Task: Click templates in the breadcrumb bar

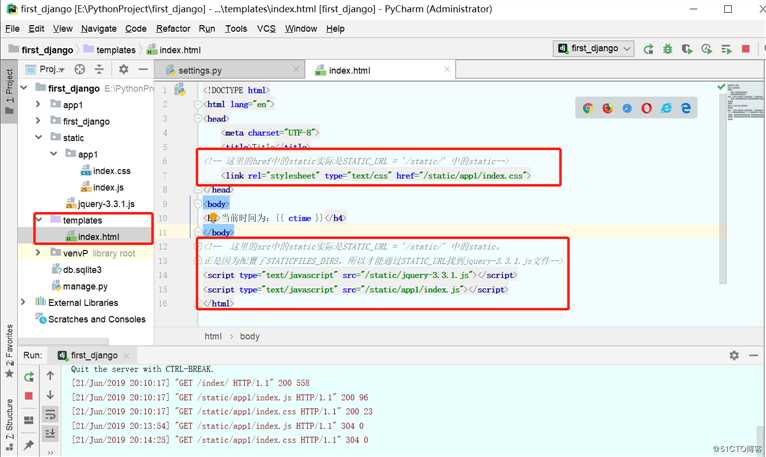Action: [x=116, y=50]
